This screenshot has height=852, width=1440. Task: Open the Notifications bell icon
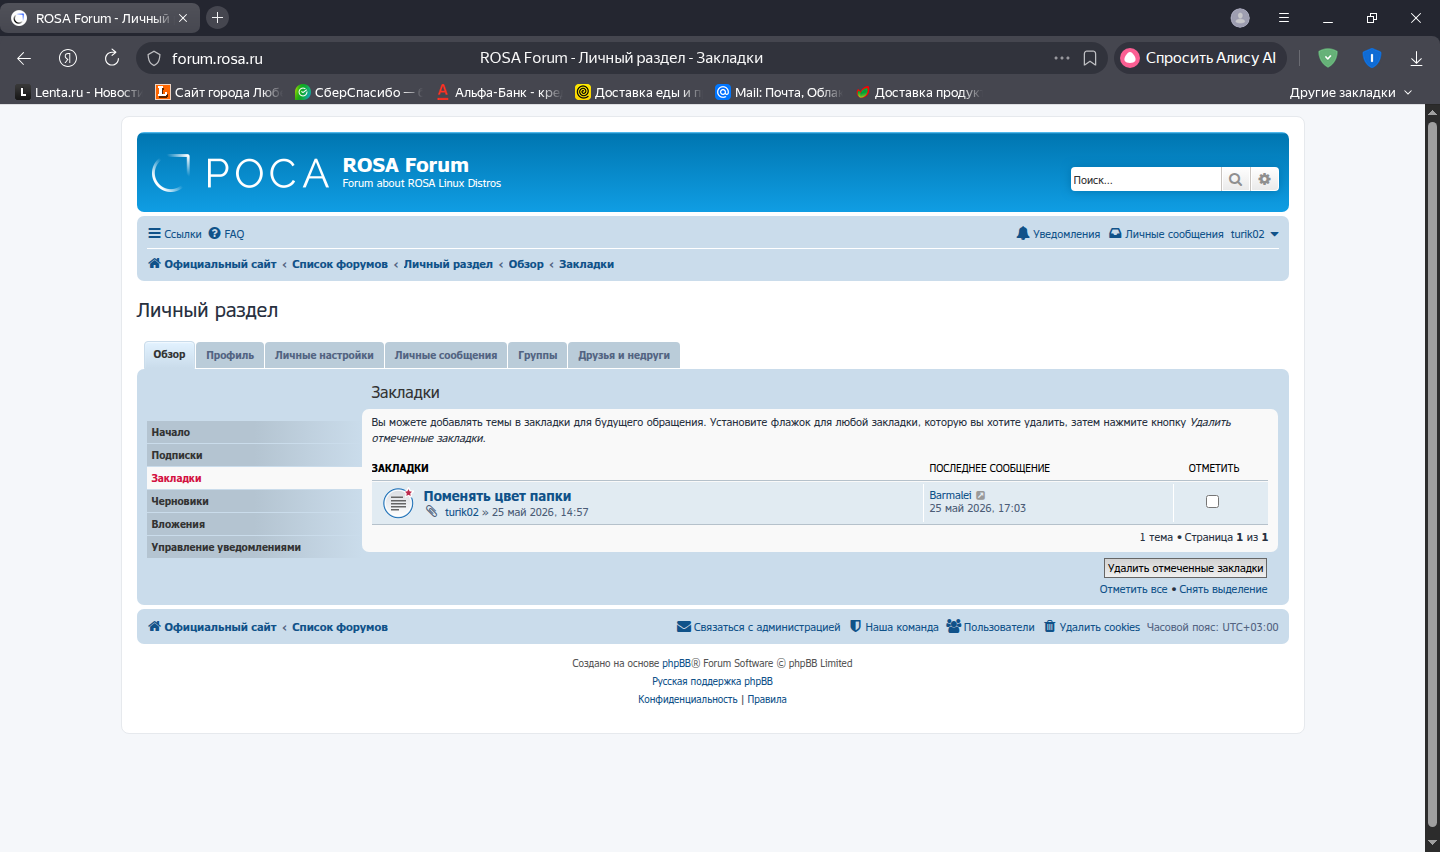pos(1022,234)
